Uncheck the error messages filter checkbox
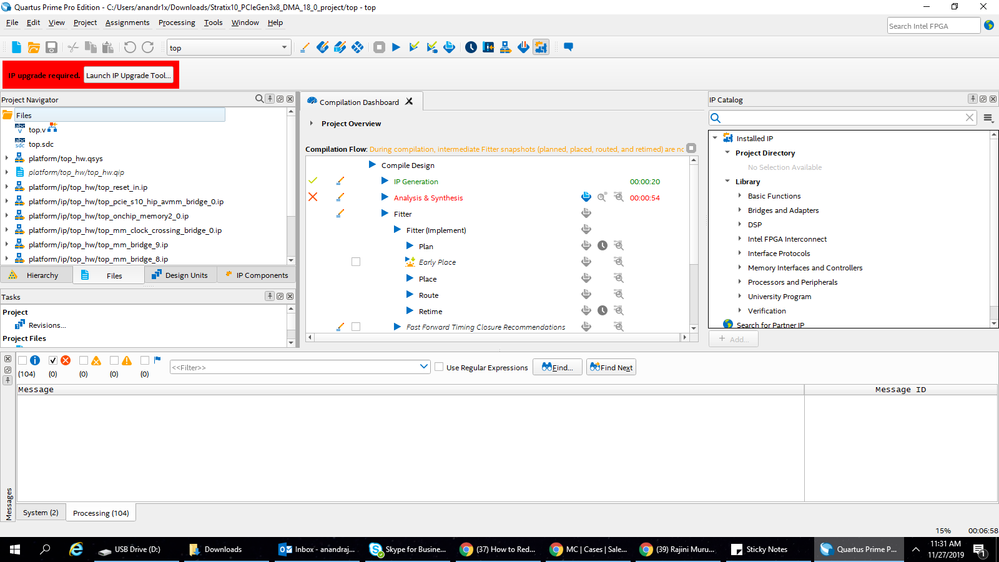 click(53, 360)
